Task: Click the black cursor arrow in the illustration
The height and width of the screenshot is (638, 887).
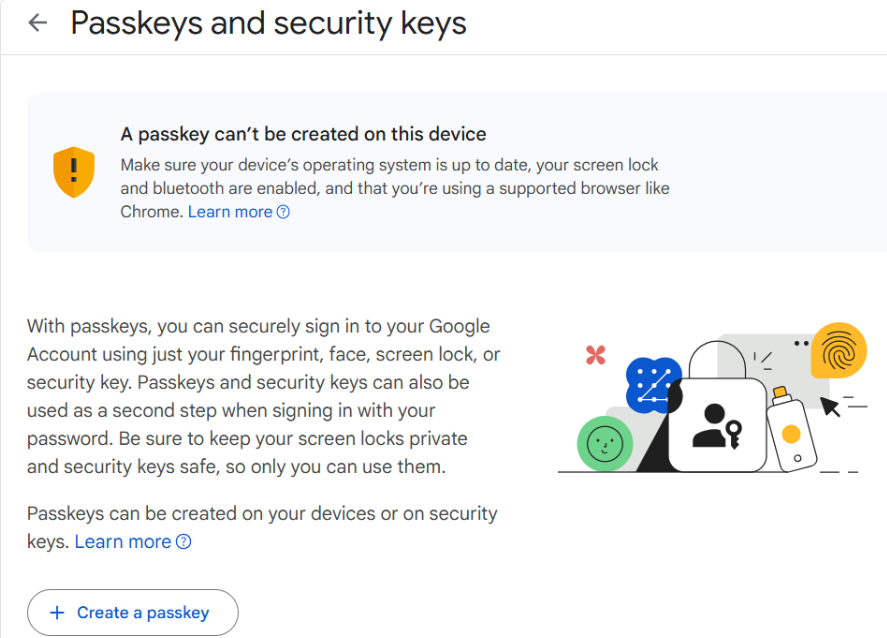Action: pos(829,405)
